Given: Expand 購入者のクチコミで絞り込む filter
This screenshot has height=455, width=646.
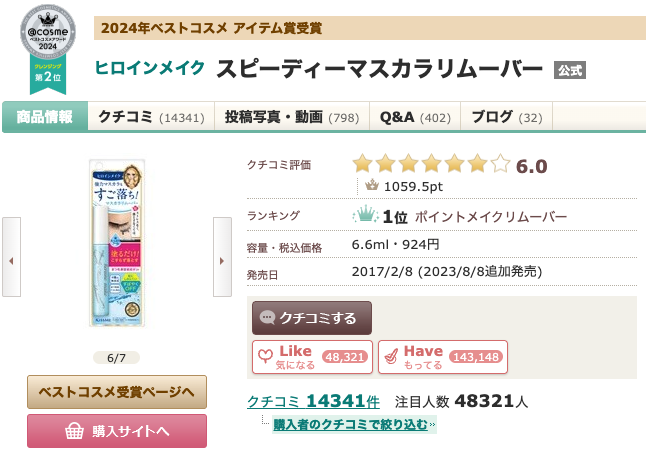Looking at the screenshot, I should [342, 425].
